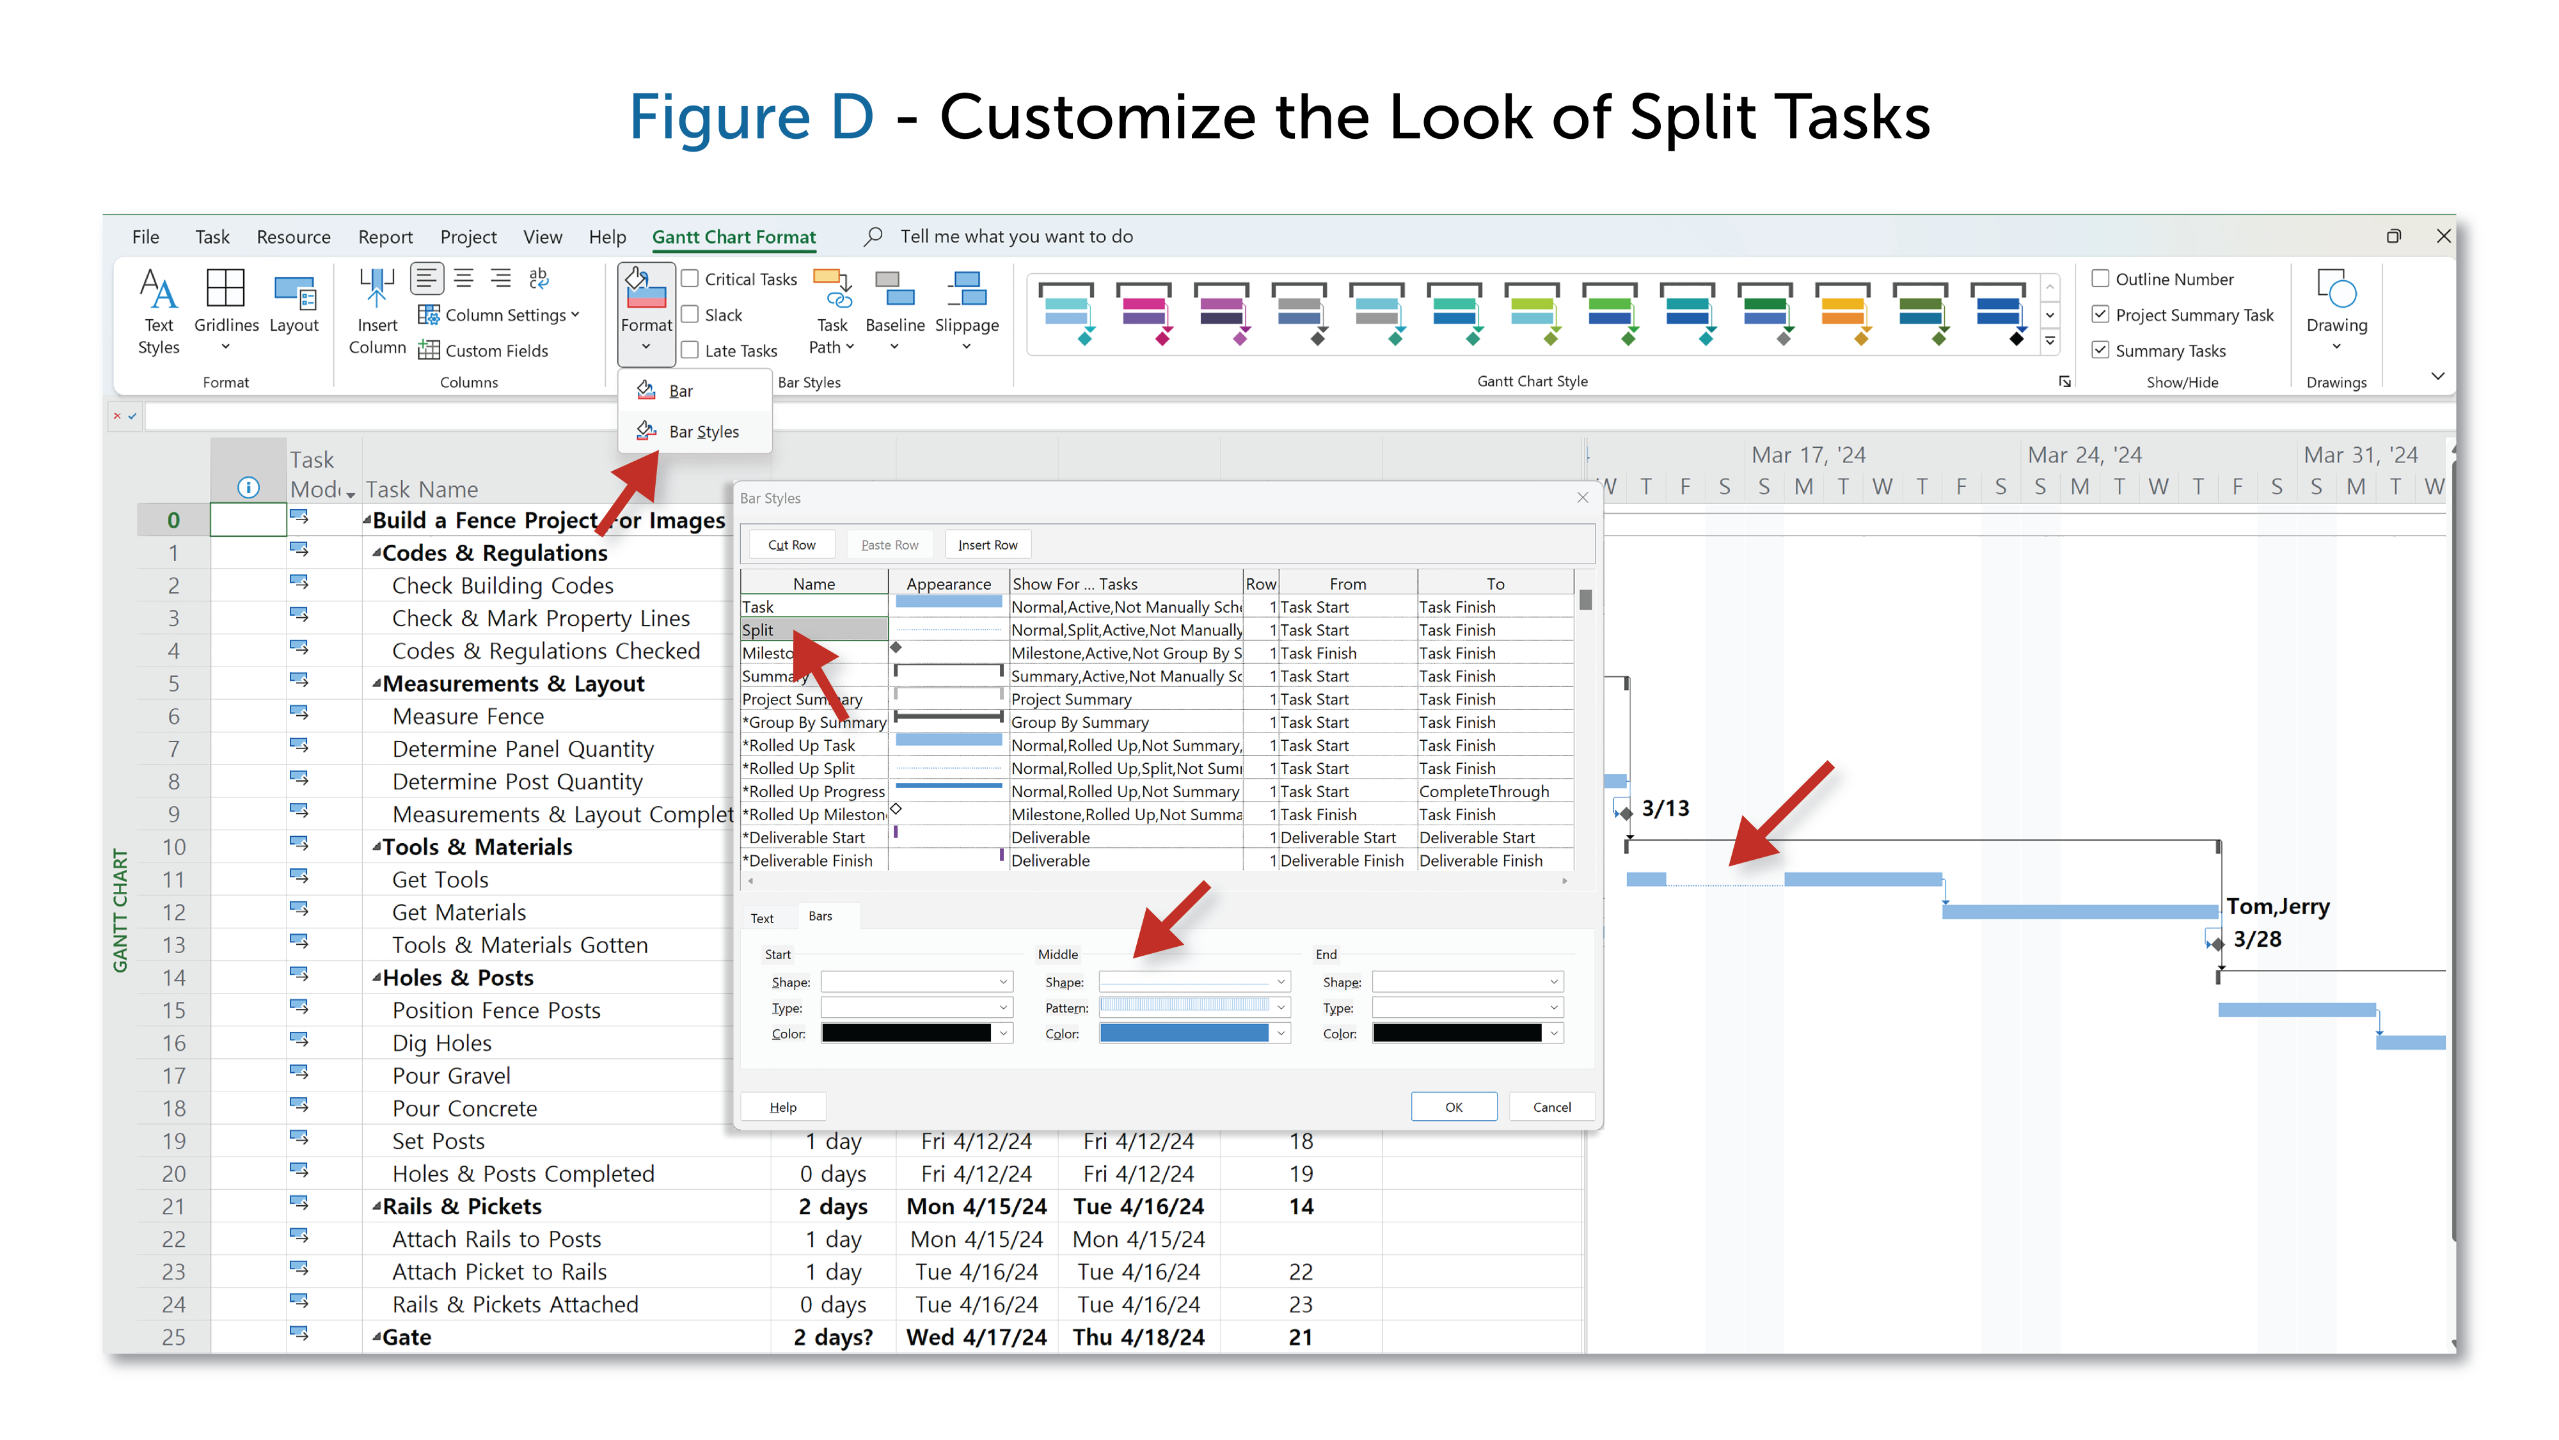The height and width of the screenshot is (1440, 2559).
Task: Select Bar Styles from the Format menu
Action: pyautogui.click(x=703, y=432)
